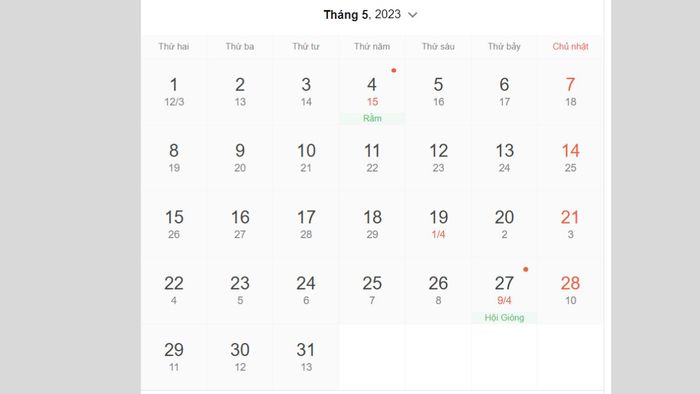This screenshot has width=700, height=394.
Task: Click the red event dot on day 4
Action: (x=394, y=71)
